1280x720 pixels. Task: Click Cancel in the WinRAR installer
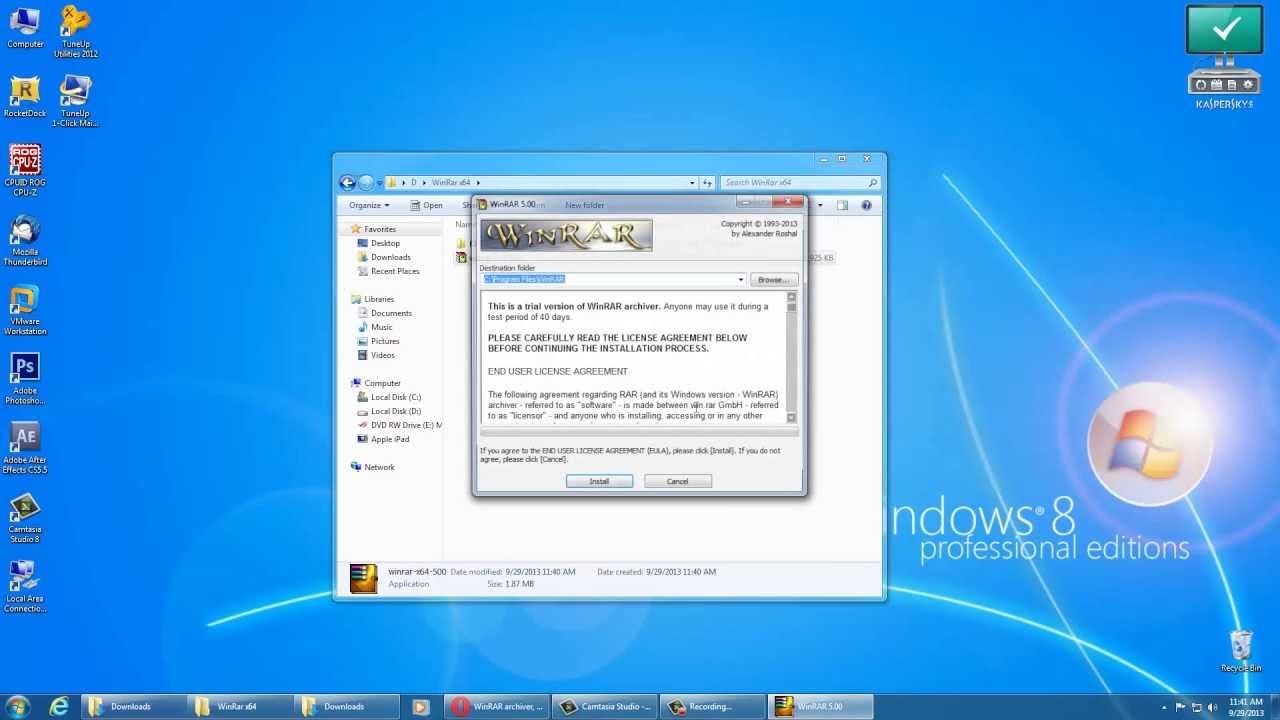(677, 481)
